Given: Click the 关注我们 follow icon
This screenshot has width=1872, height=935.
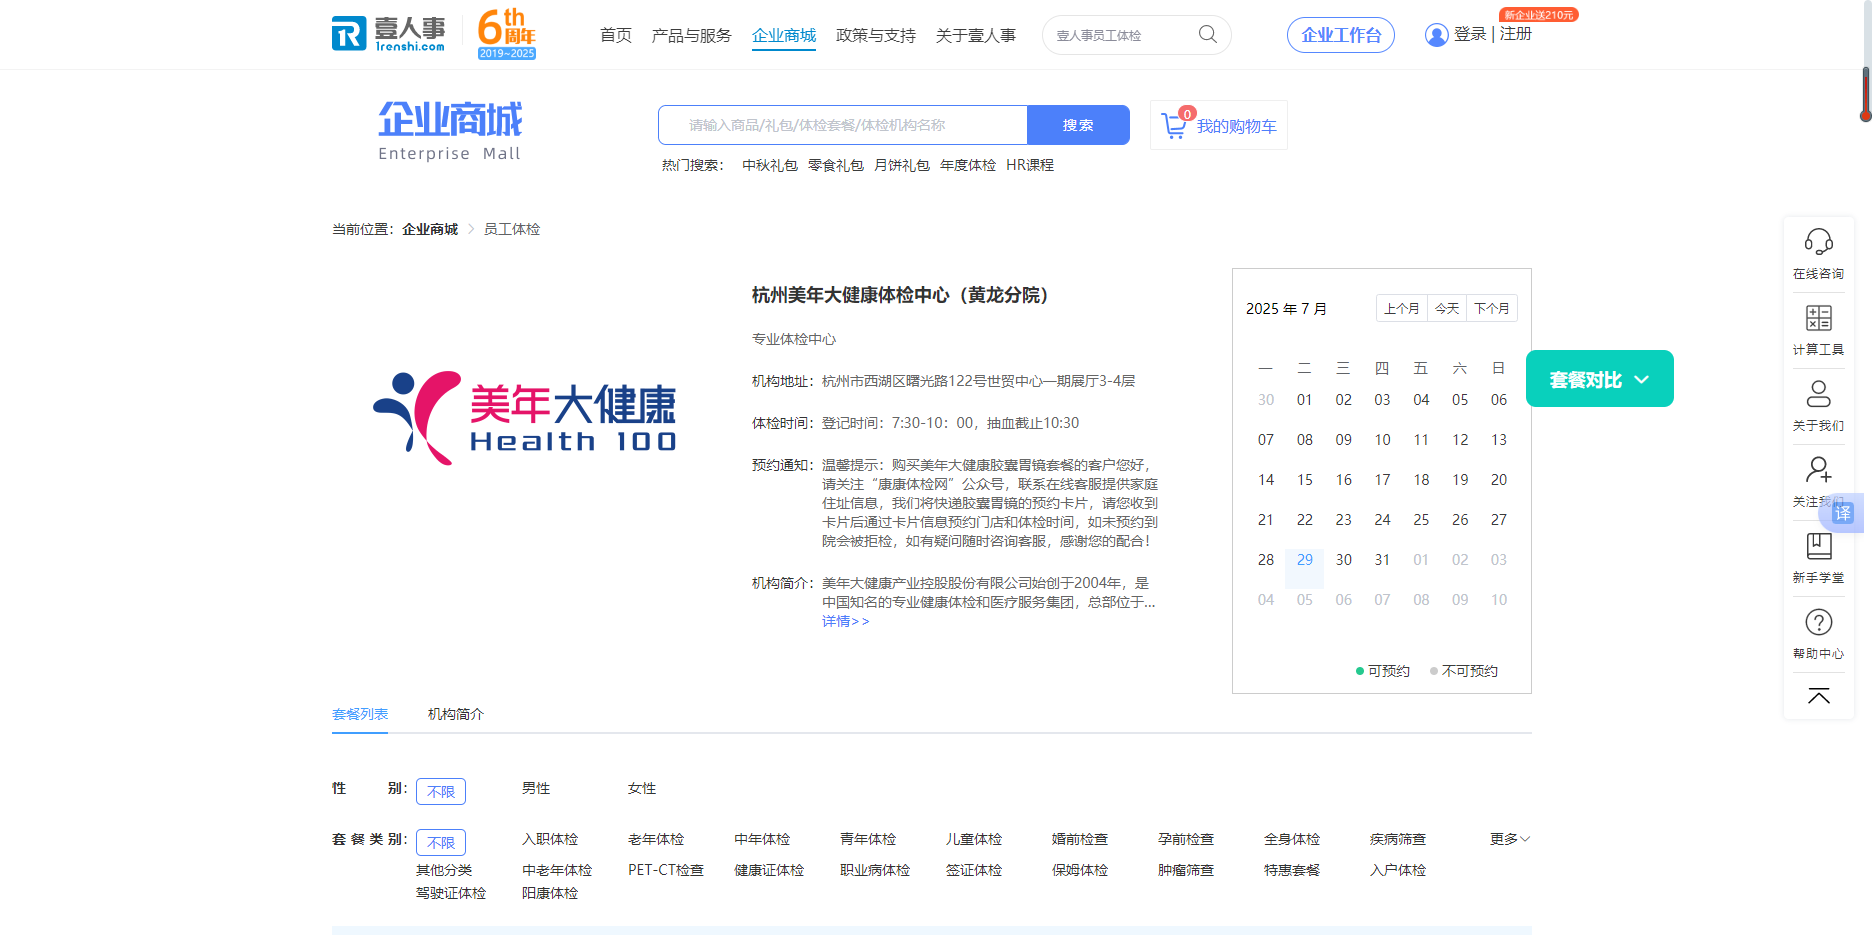Looking at the screenshot, I should pyautogui.click(x=1818, y=470).
